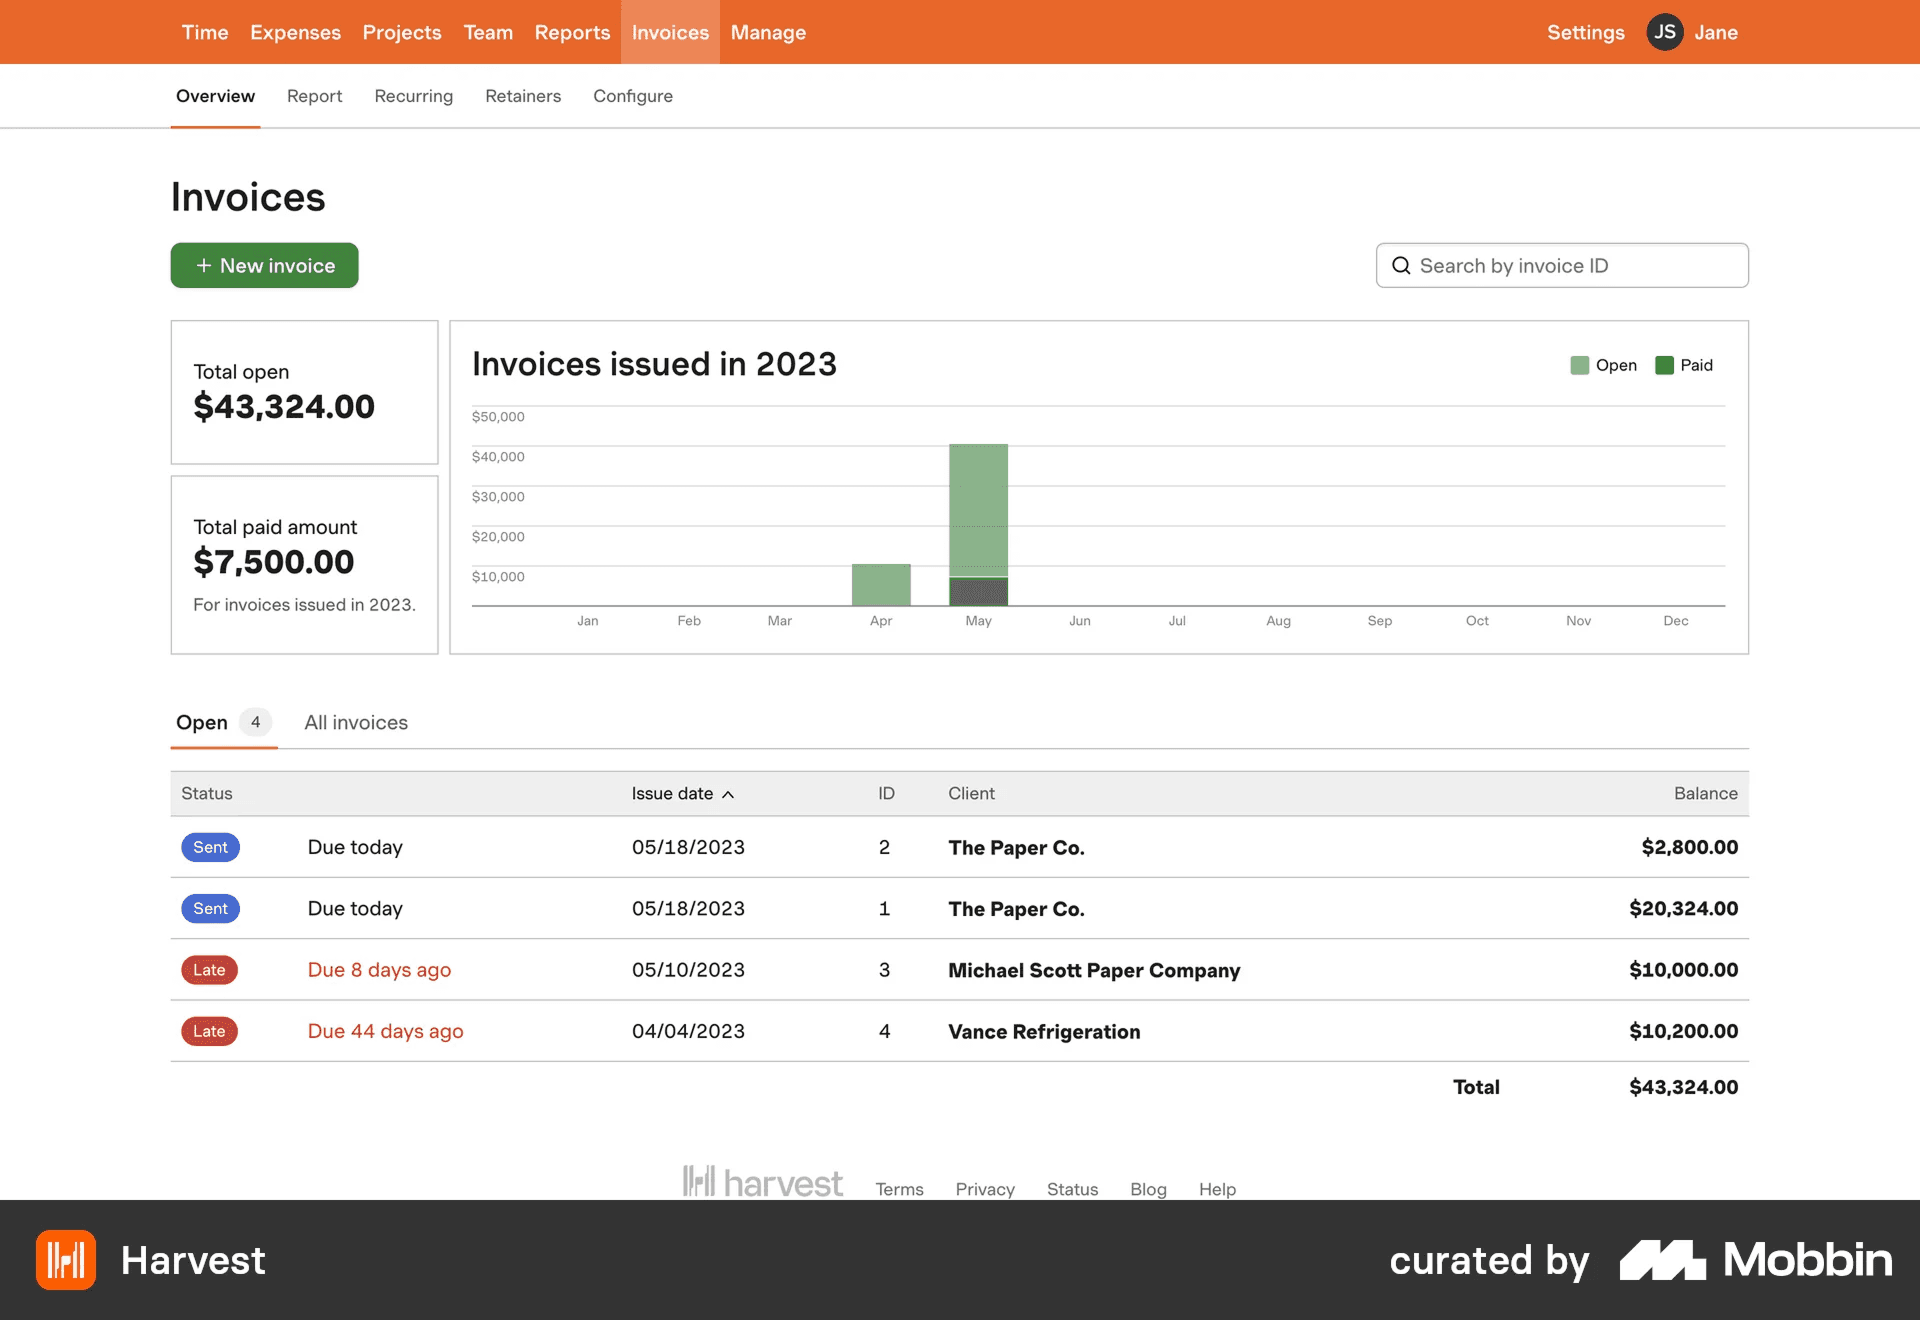Open Michael Scott Paper Company invoice
This screenshot has width=1920, height=1320.
1093,970
